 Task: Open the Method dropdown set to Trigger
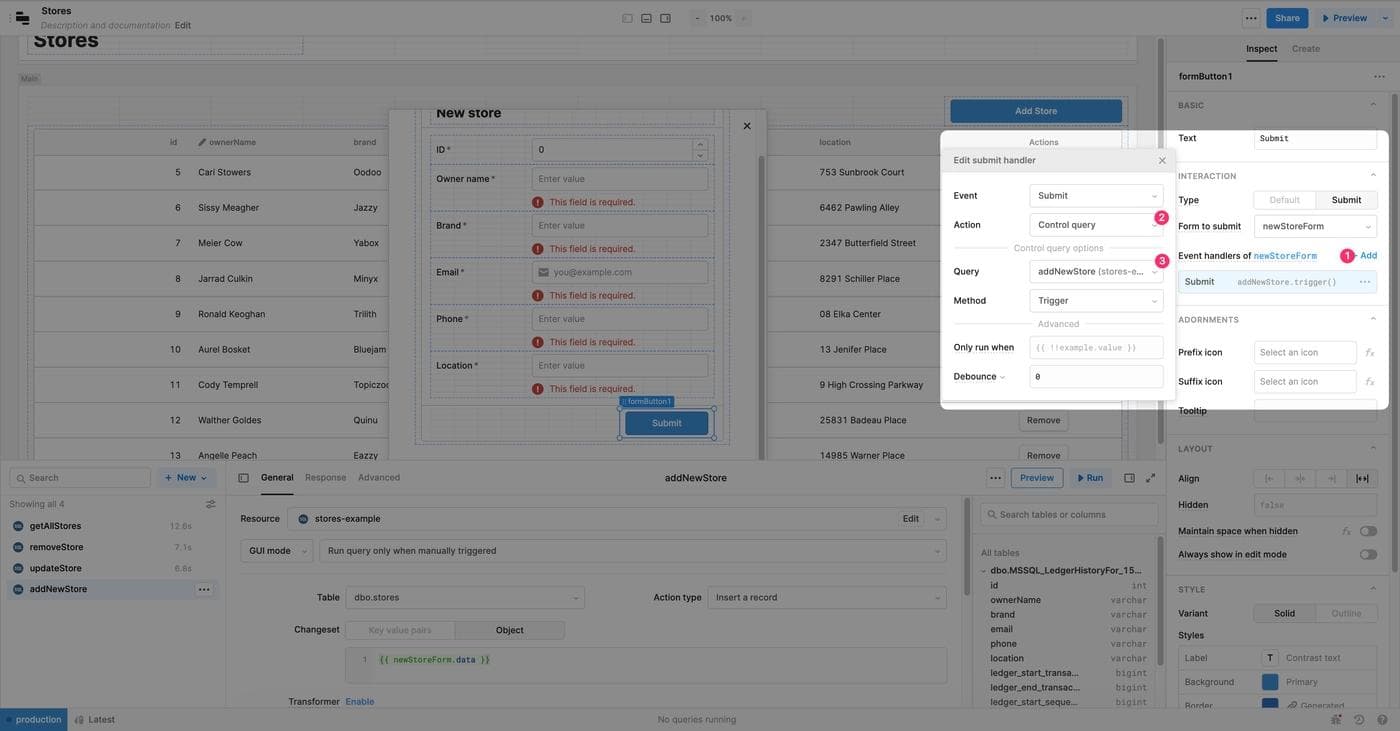(1096, 300)
